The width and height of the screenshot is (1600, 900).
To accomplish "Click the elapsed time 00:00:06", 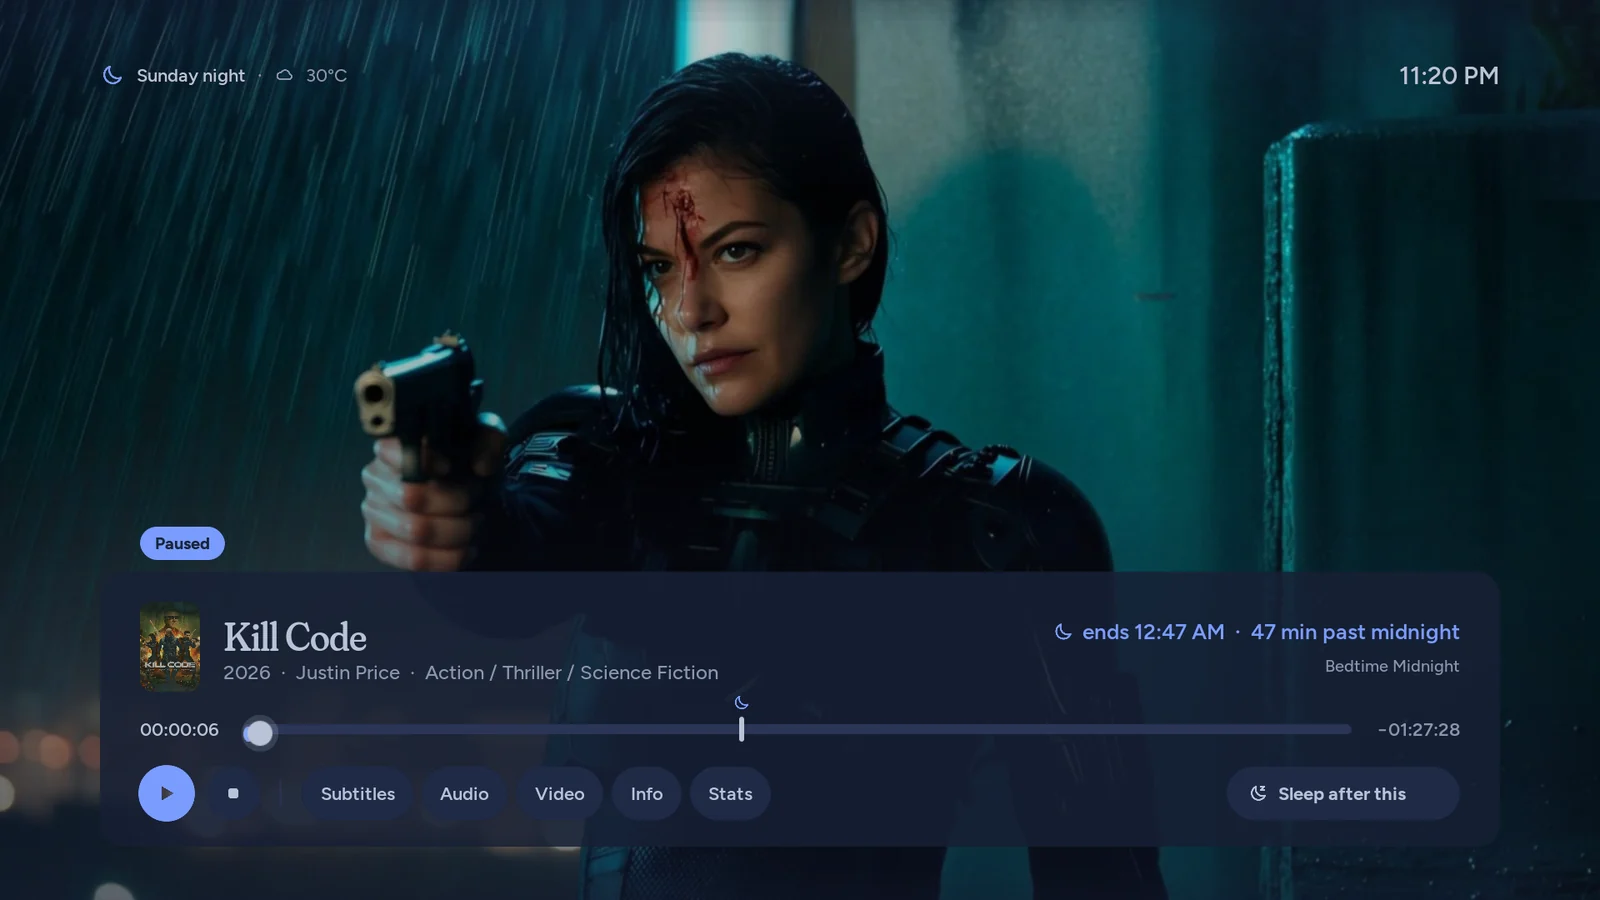I will [x=179, y=729].
